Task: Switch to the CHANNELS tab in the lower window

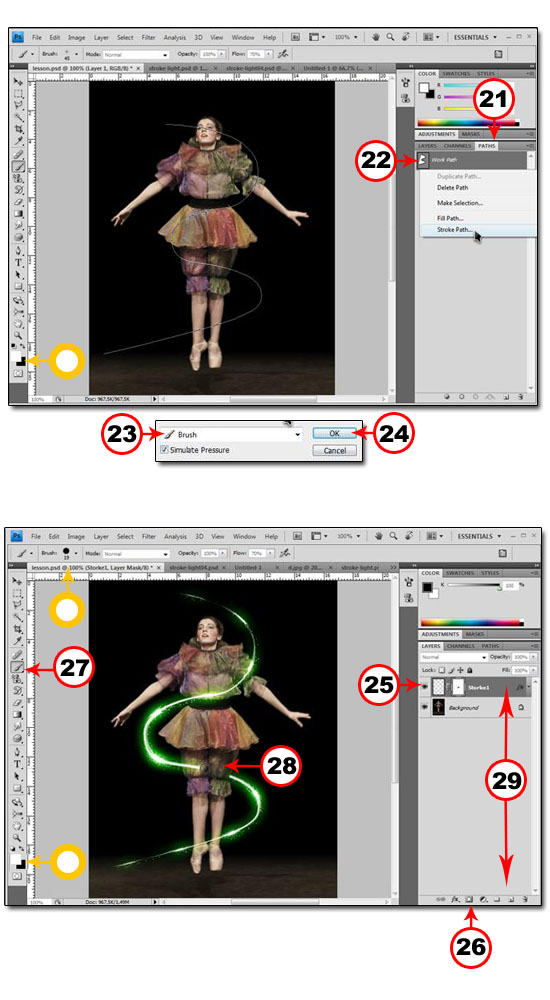Action: tap(460, 646)
